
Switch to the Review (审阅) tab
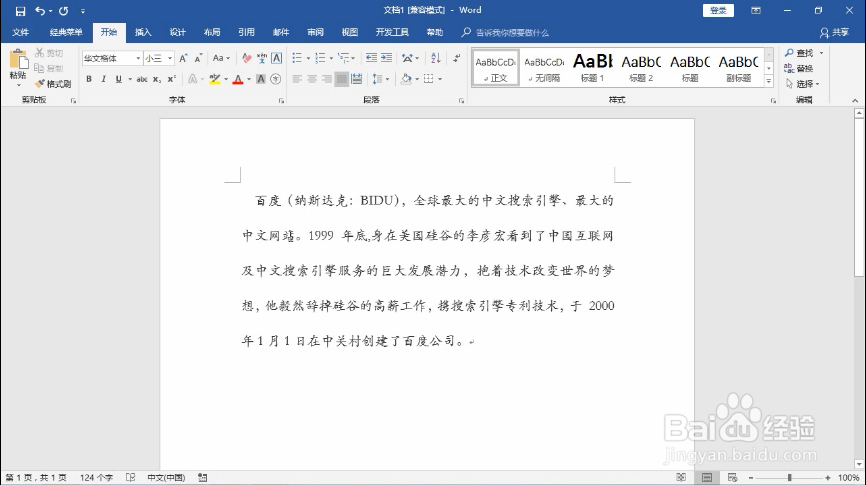tap(315, 33)
